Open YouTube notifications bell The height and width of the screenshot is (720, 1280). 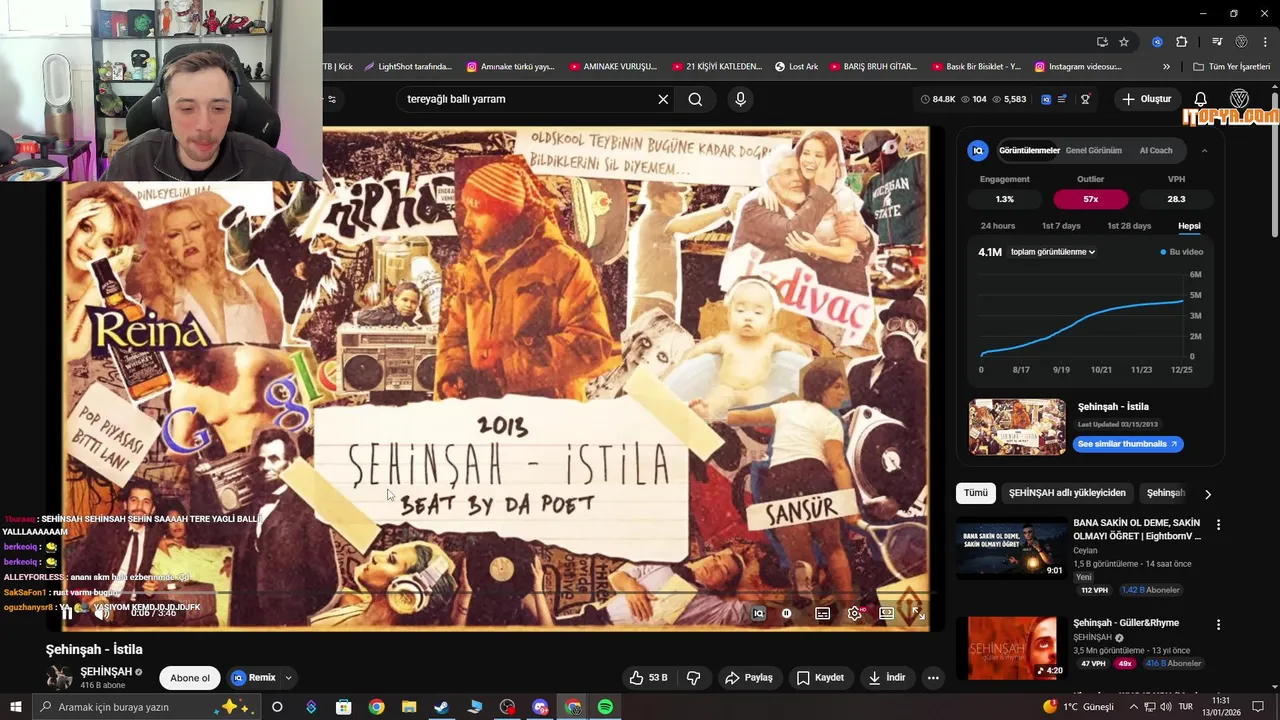click(1201, 99)
